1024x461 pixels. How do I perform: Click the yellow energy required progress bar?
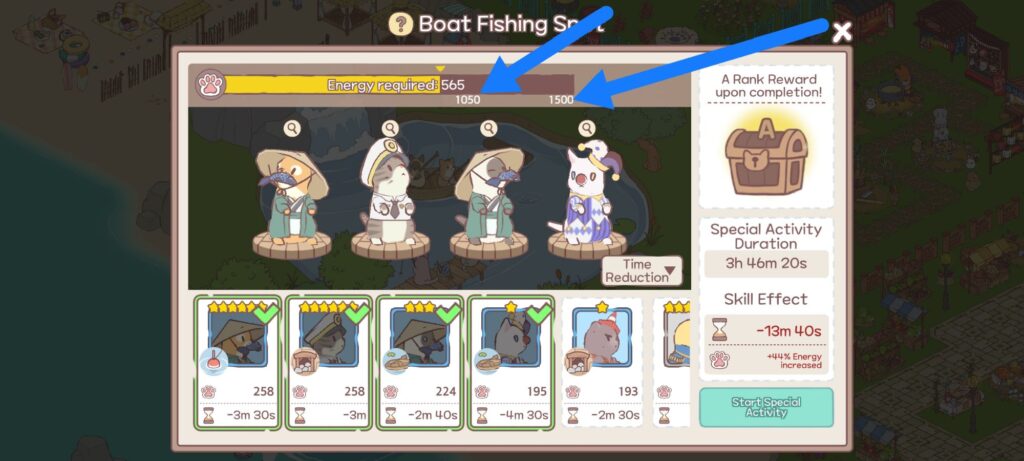332,86
